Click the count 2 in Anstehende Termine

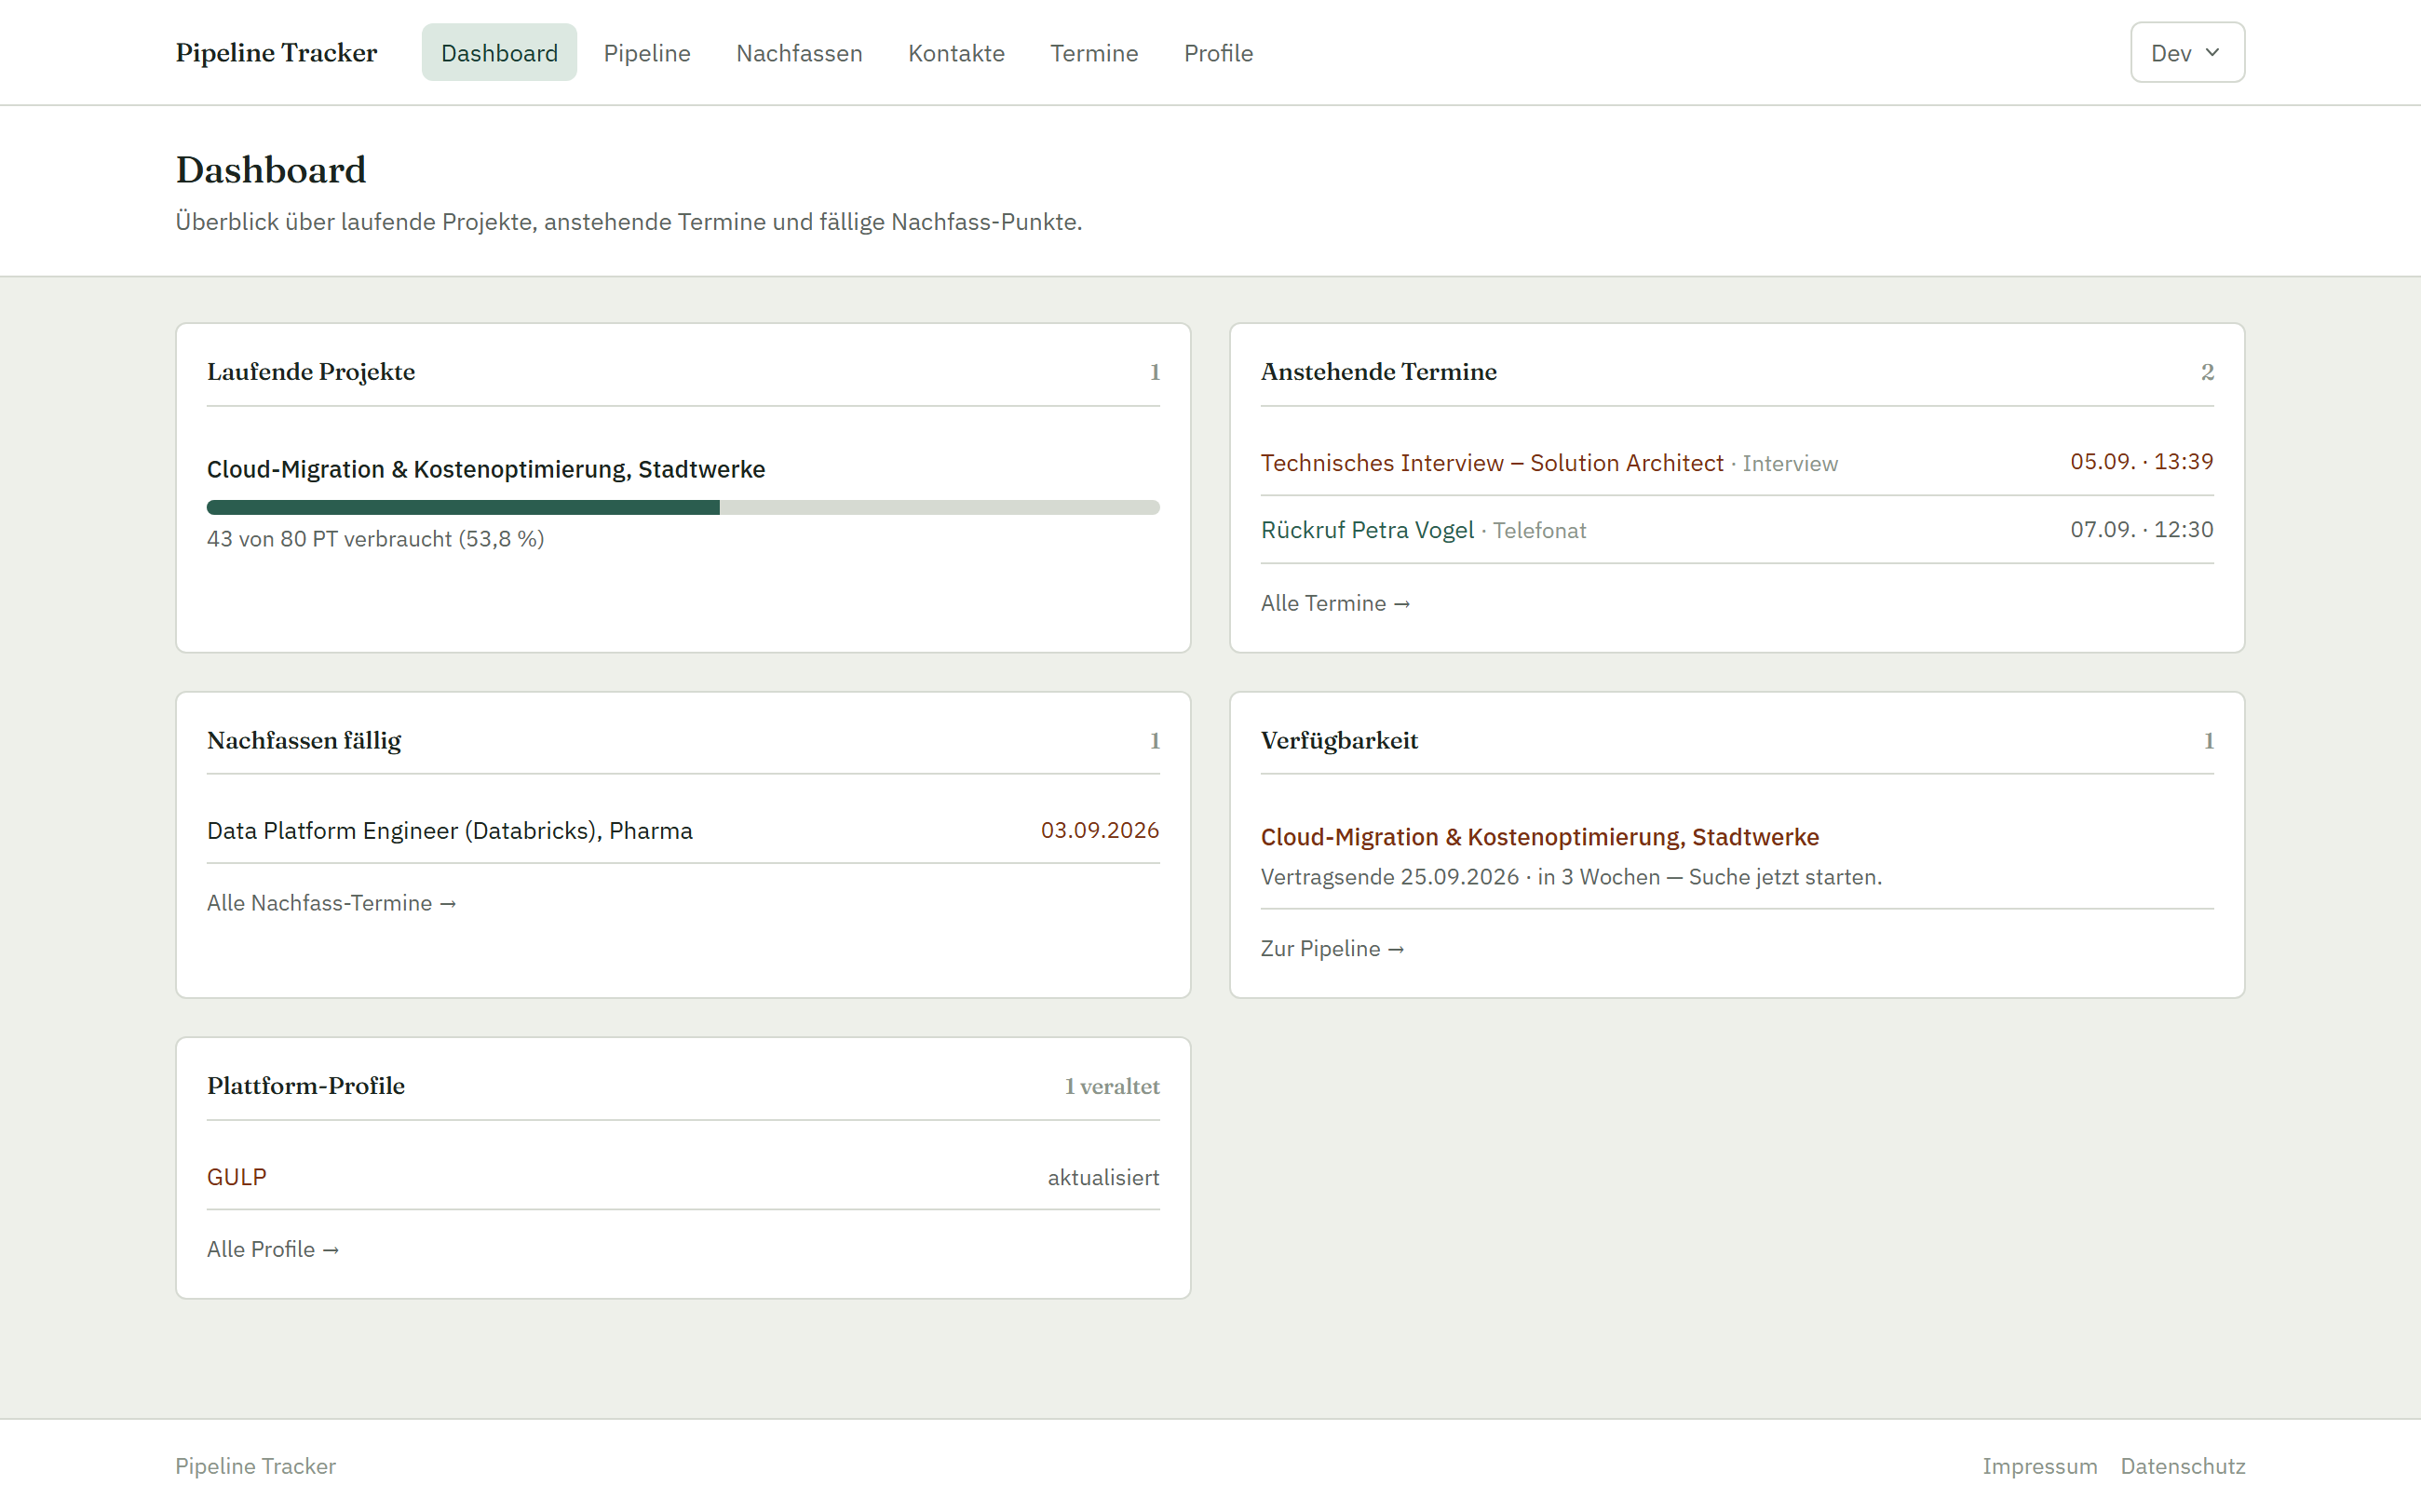tap(2206, 372)
